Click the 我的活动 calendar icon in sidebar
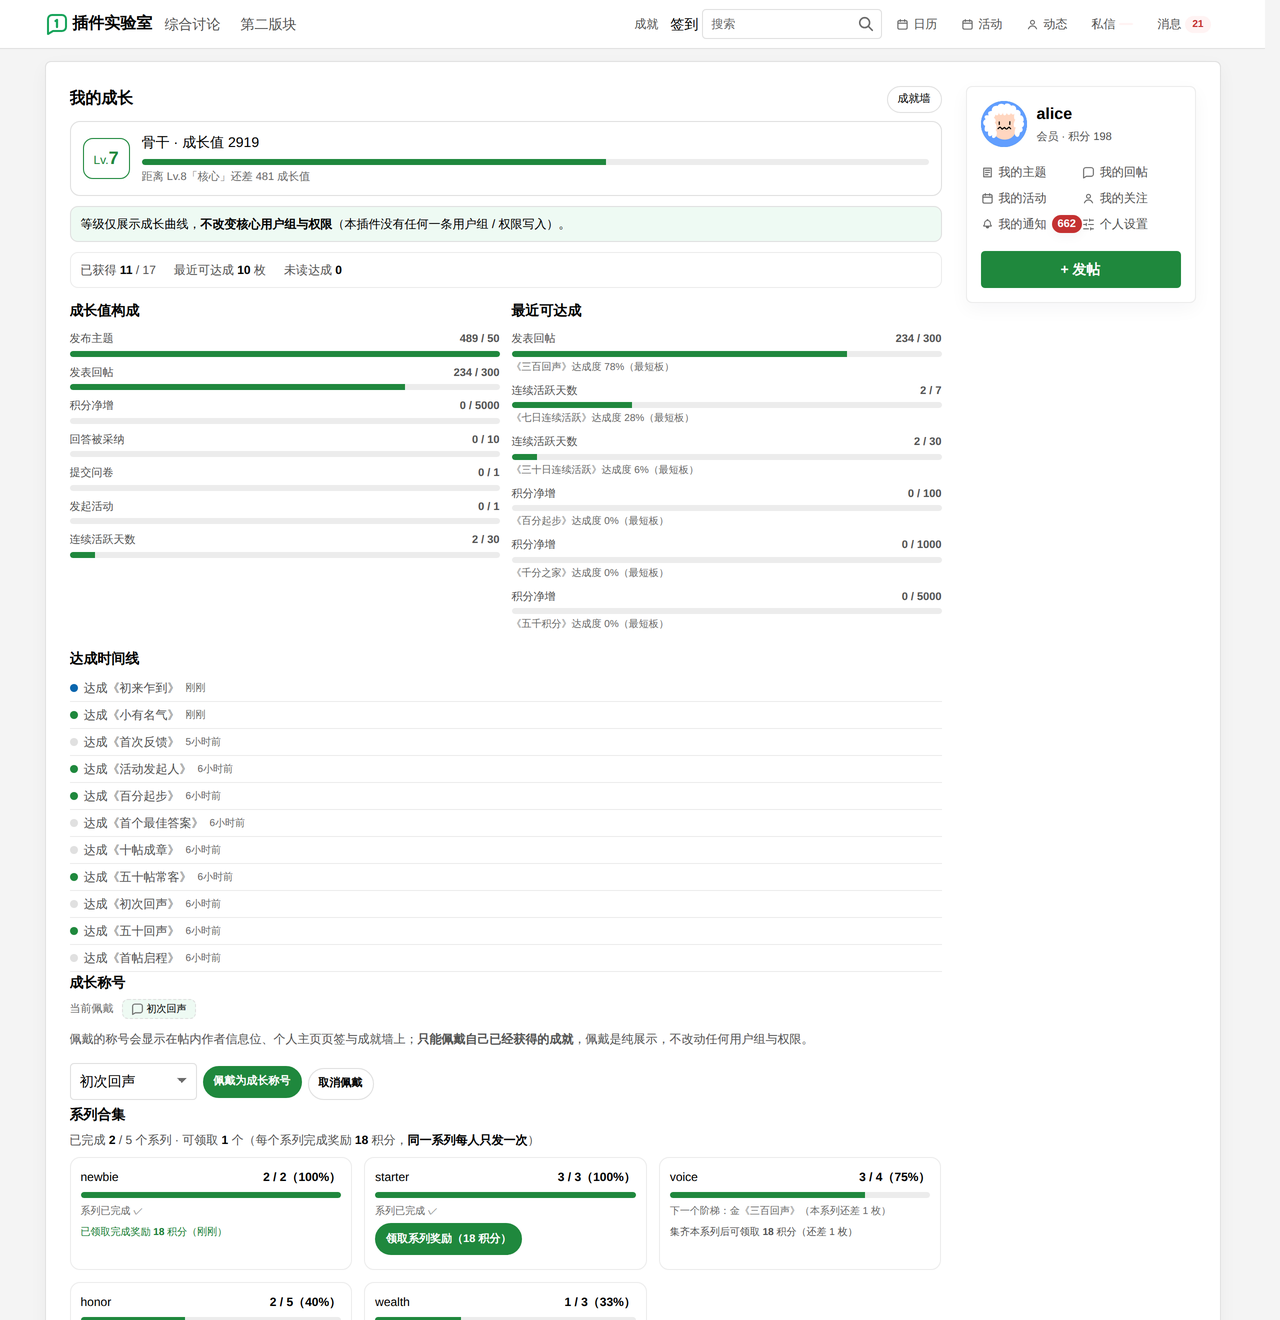The image size is (1280, 1320). (988, 199)
